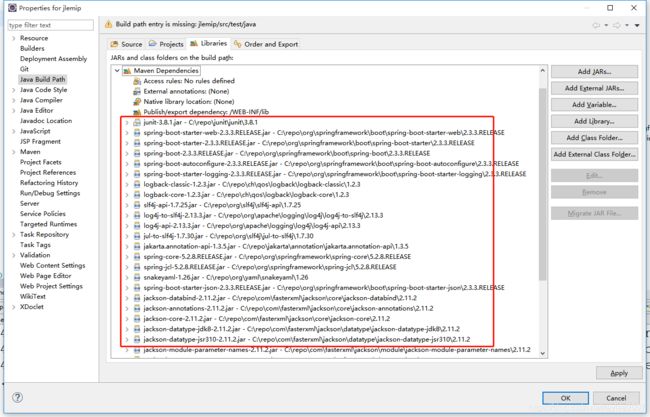Open Deployment Assembly settings

pyautogui.click(x=53, y=59)
